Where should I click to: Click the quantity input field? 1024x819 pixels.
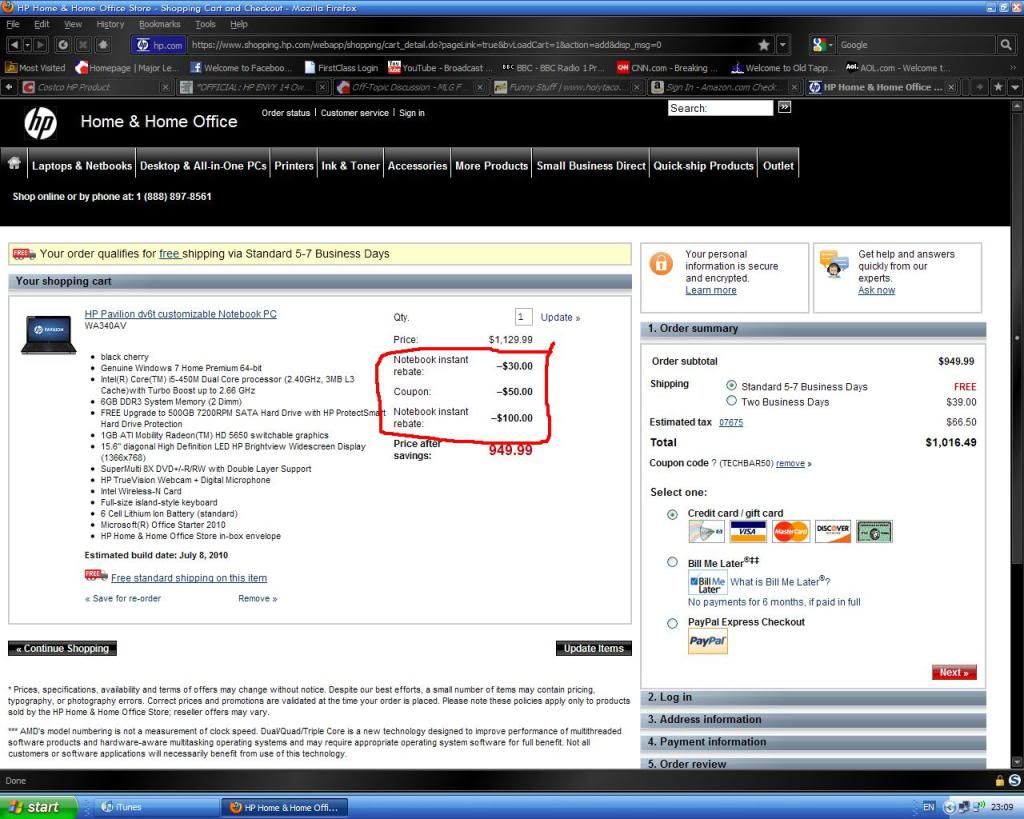point(523,317)
